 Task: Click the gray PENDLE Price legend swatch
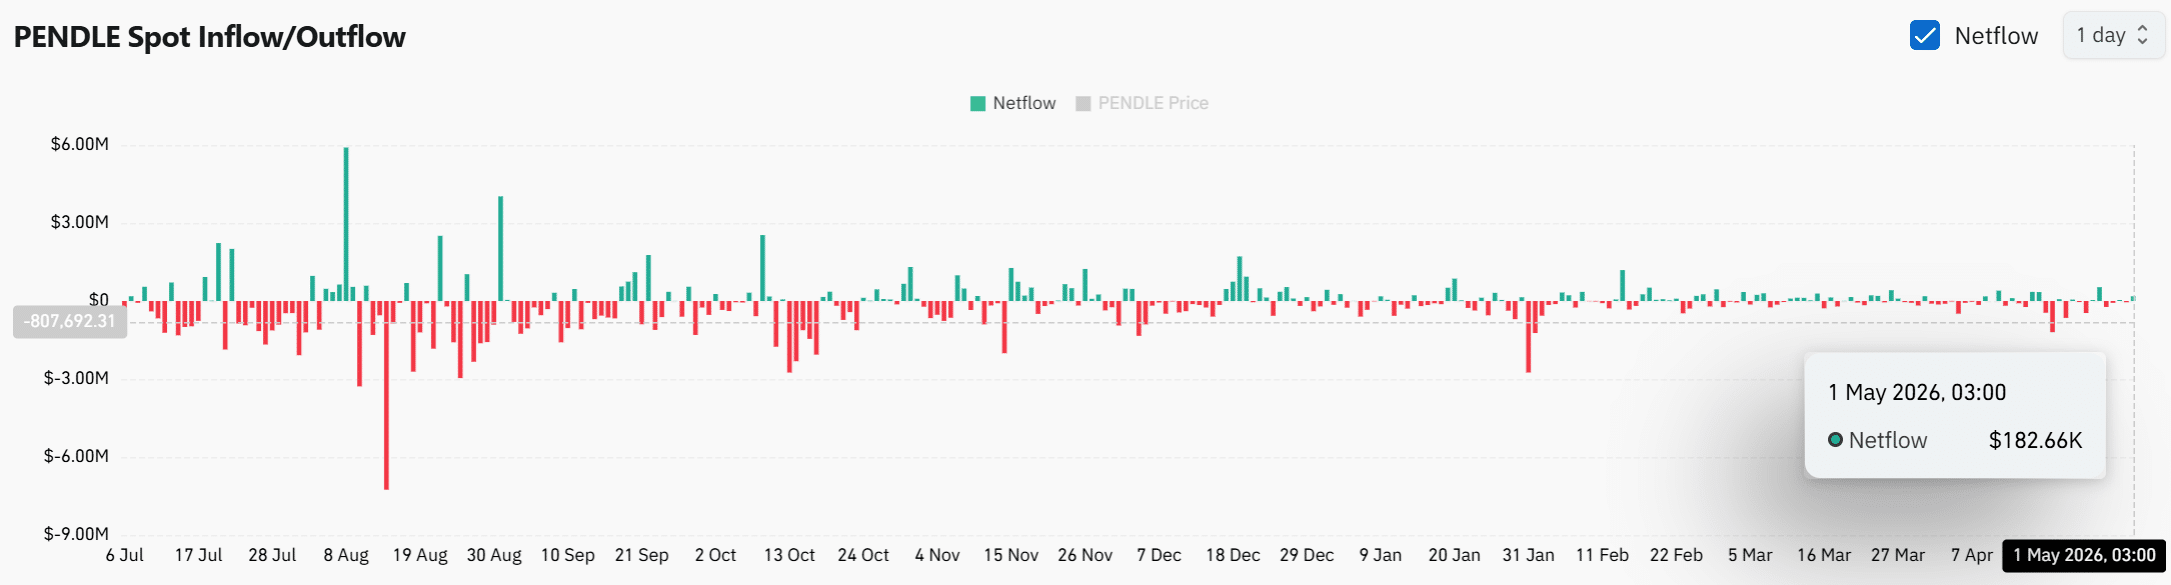(x=1083, y=103)
